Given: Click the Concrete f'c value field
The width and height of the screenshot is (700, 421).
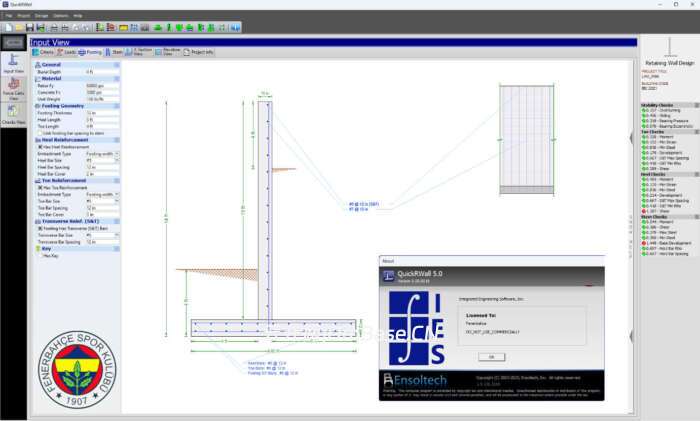Looking at the screenshot, I should tap(102, 92).
